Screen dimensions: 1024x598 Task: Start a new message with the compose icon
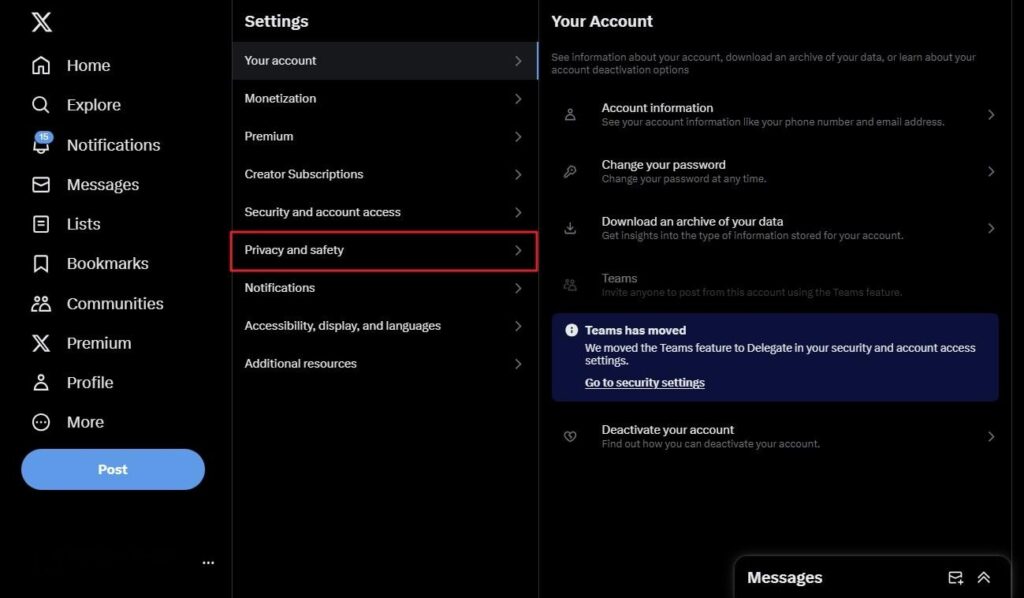coord(953,577)
